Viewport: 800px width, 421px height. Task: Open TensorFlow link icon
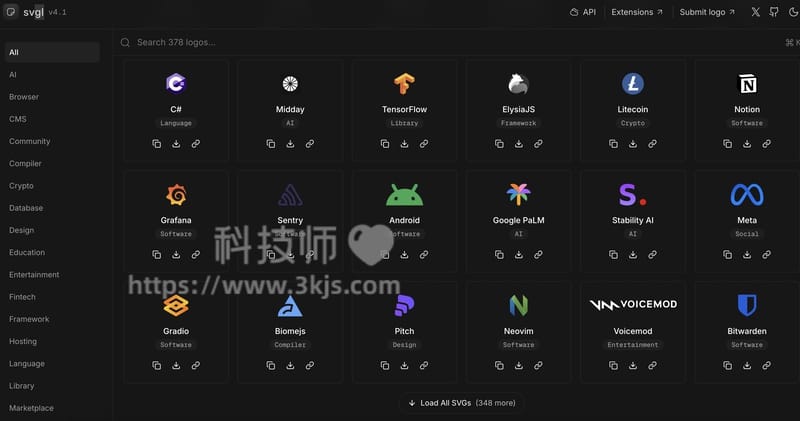pos(424,144)
